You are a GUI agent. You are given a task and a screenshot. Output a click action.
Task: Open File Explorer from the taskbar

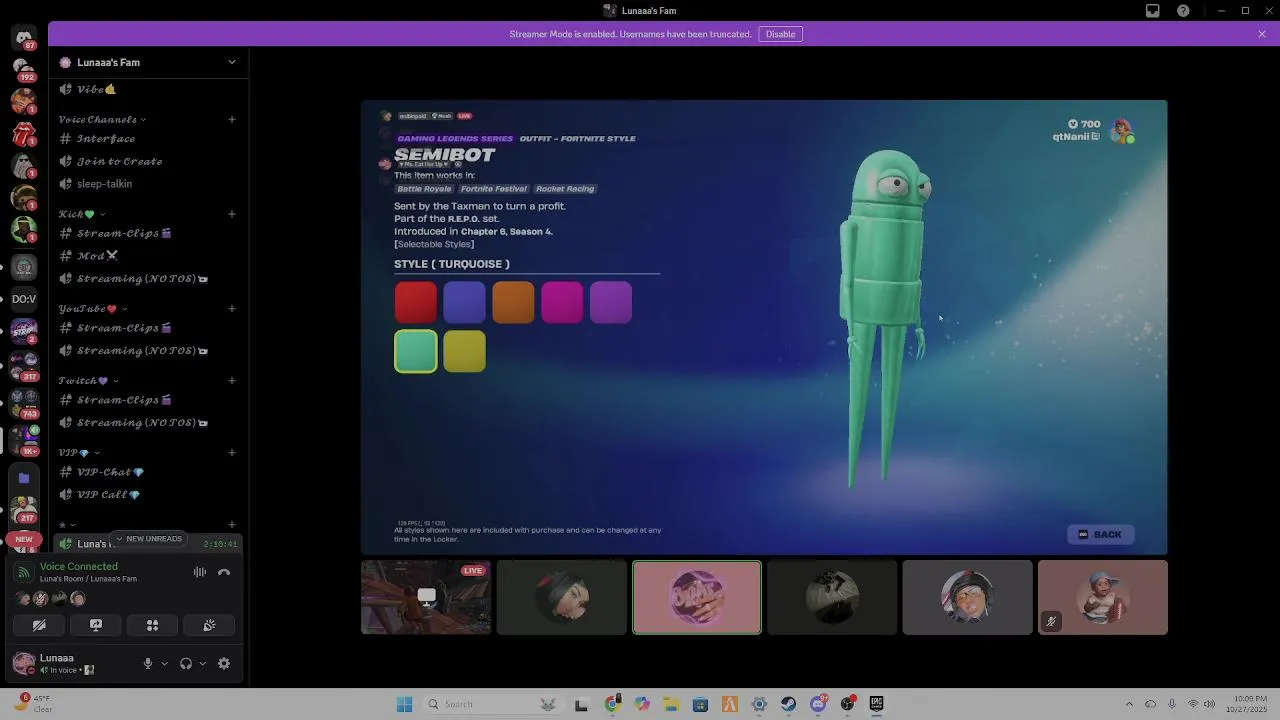click(671, 704)
